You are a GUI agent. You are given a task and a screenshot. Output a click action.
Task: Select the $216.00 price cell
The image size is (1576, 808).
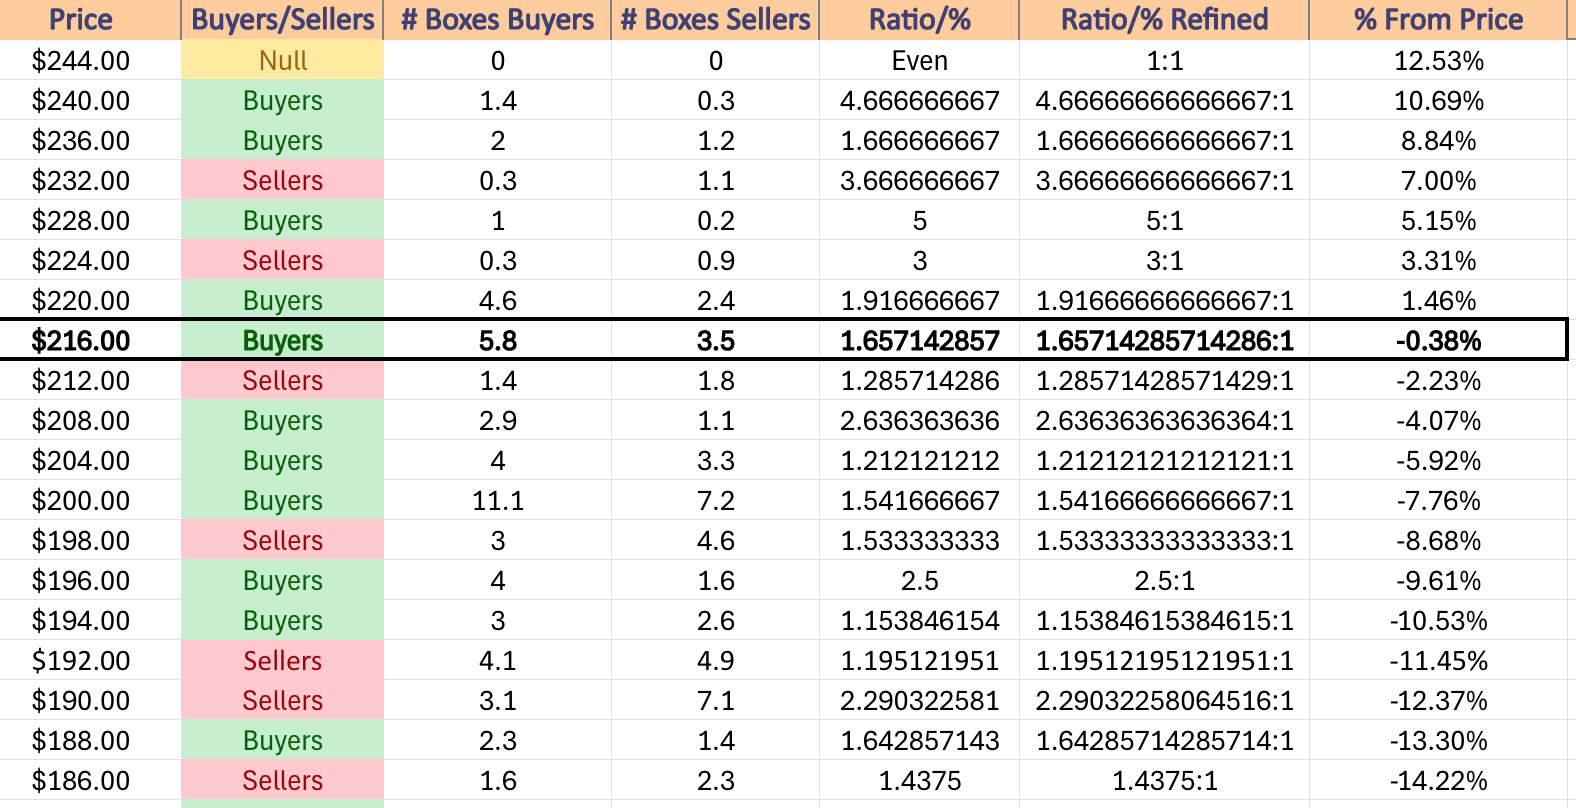(x=81, y=341)
